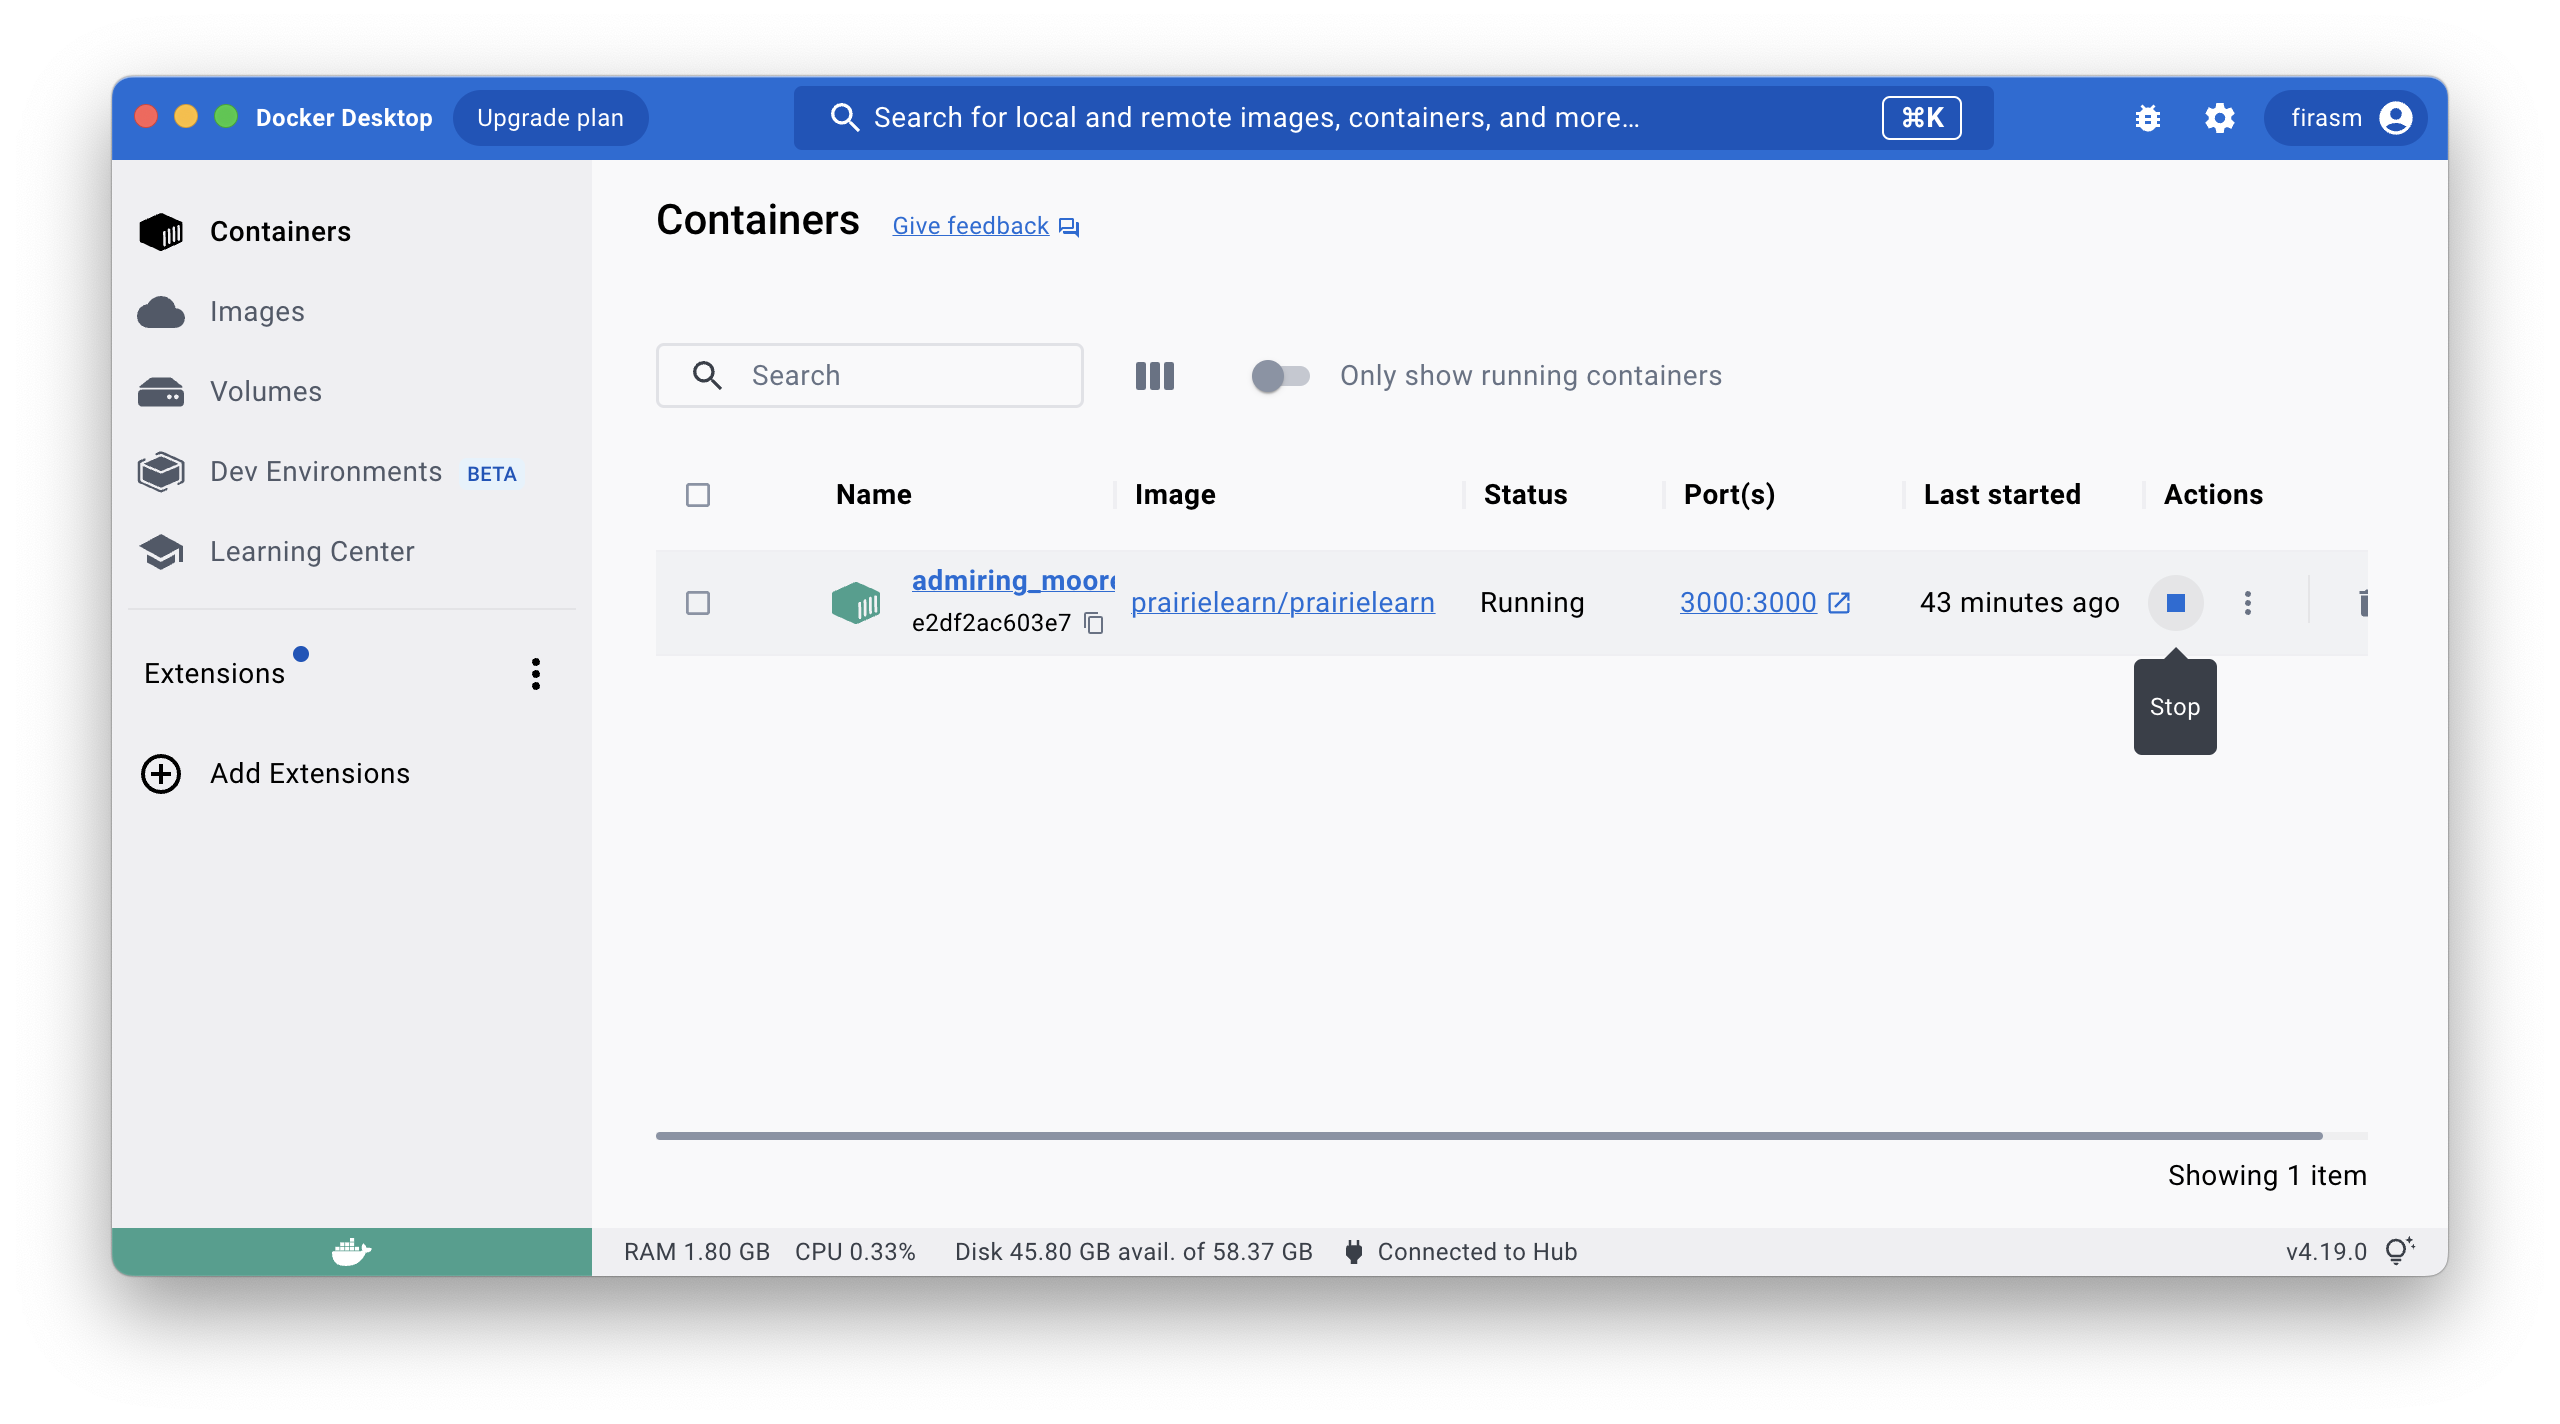Open the Learning Center section
This screenshot has width=2560, height=1424.
352,552
